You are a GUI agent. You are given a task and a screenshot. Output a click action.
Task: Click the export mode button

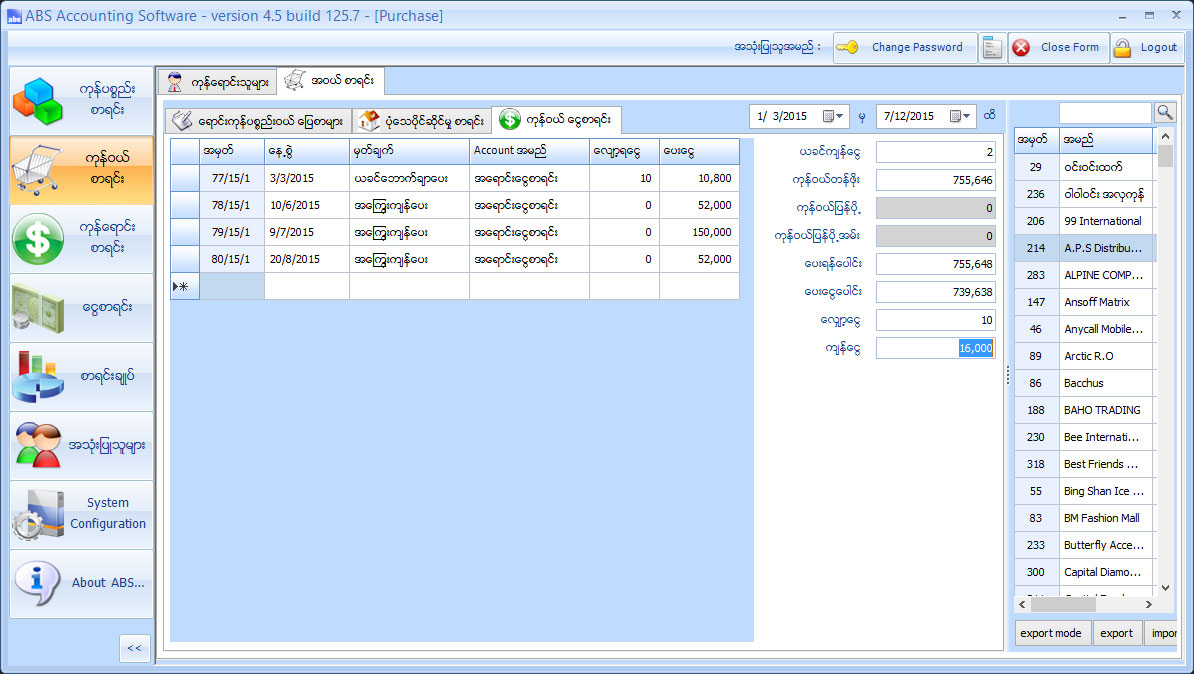pos(1050,633)
